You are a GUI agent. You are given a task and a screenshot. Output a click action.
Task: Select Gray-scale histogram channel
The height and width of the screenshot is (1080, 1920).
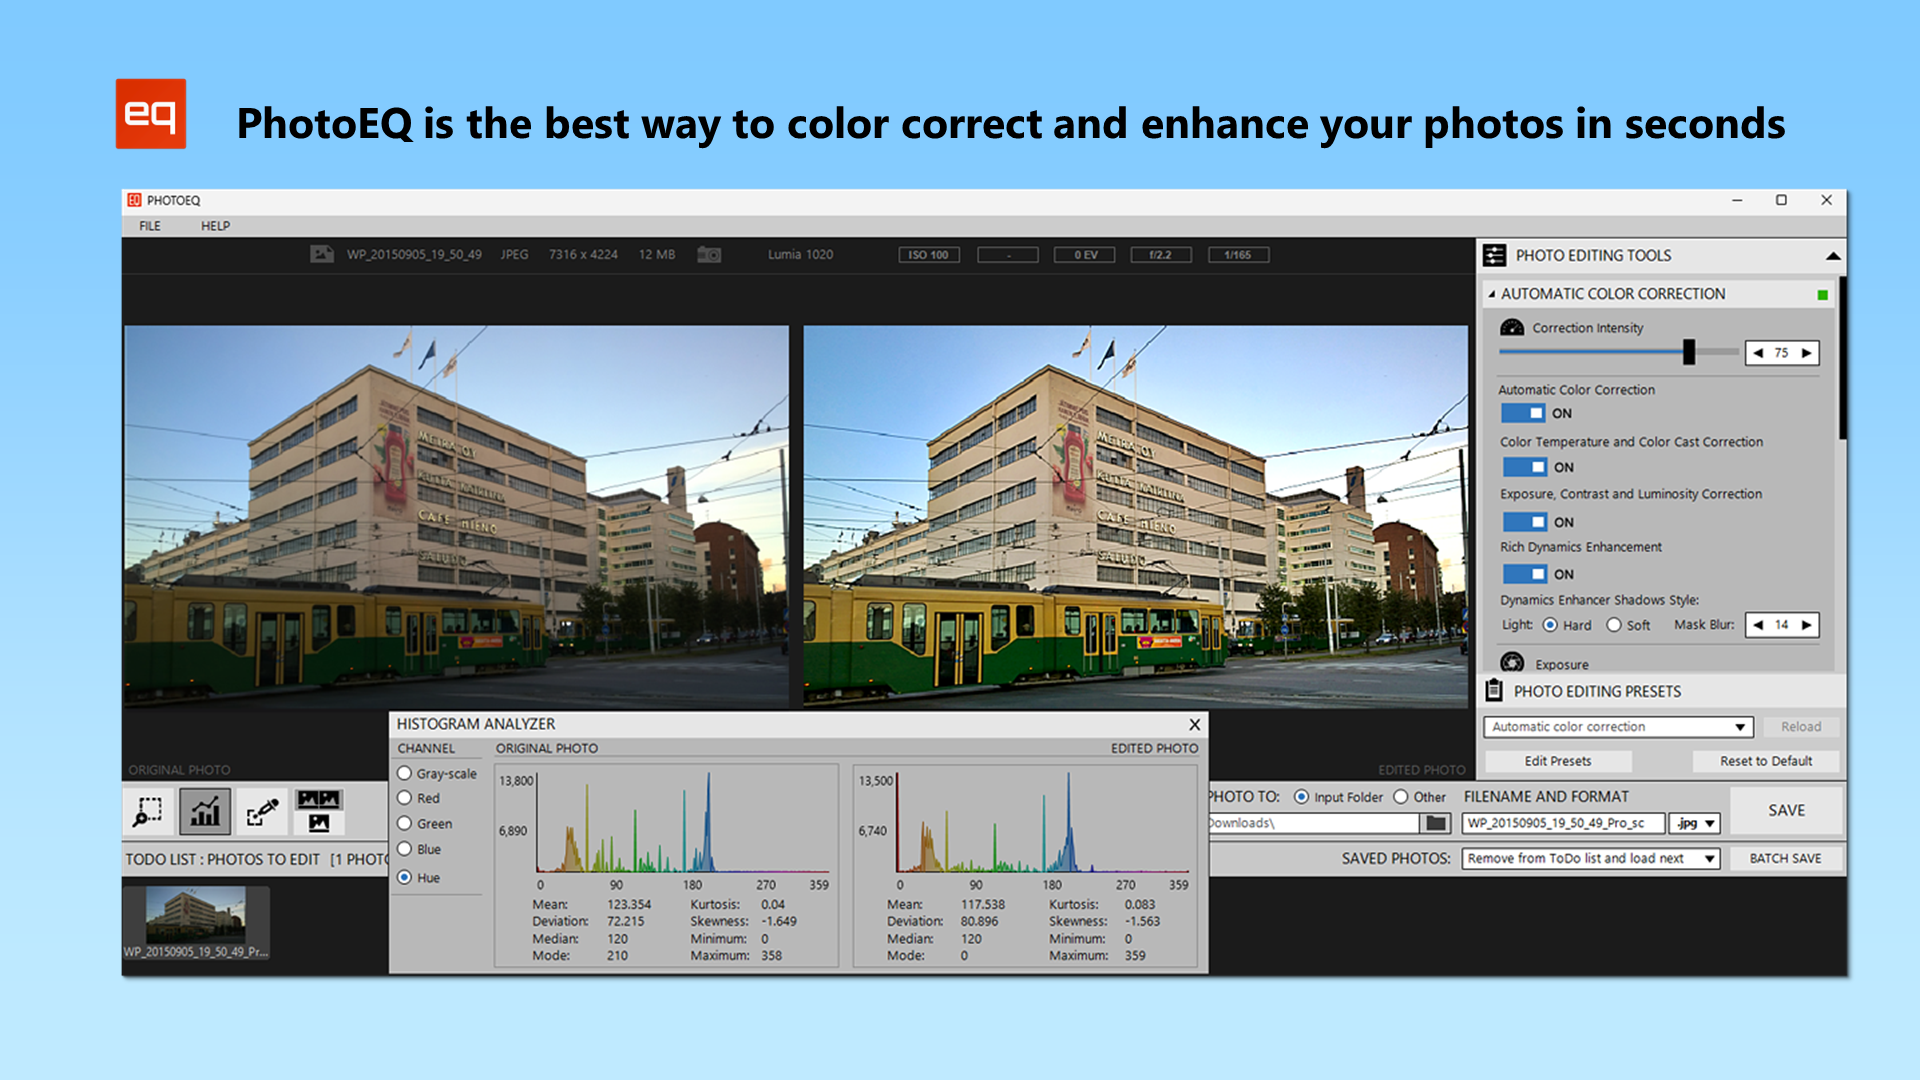click(x=405, y=773)
